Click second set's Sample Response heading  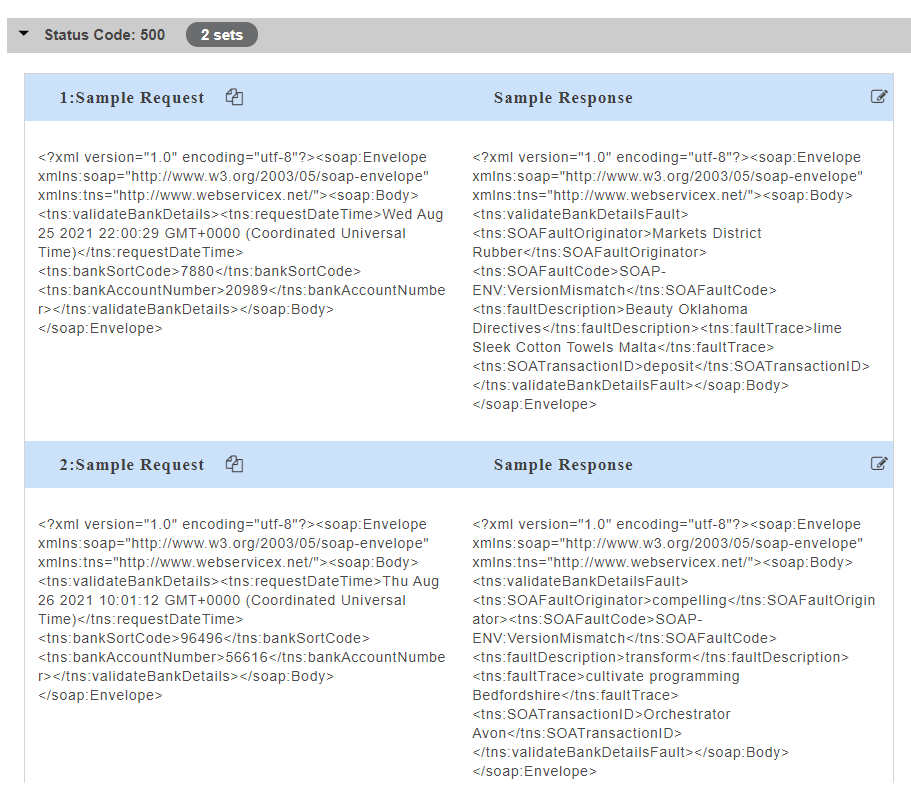tap(563, 465)
